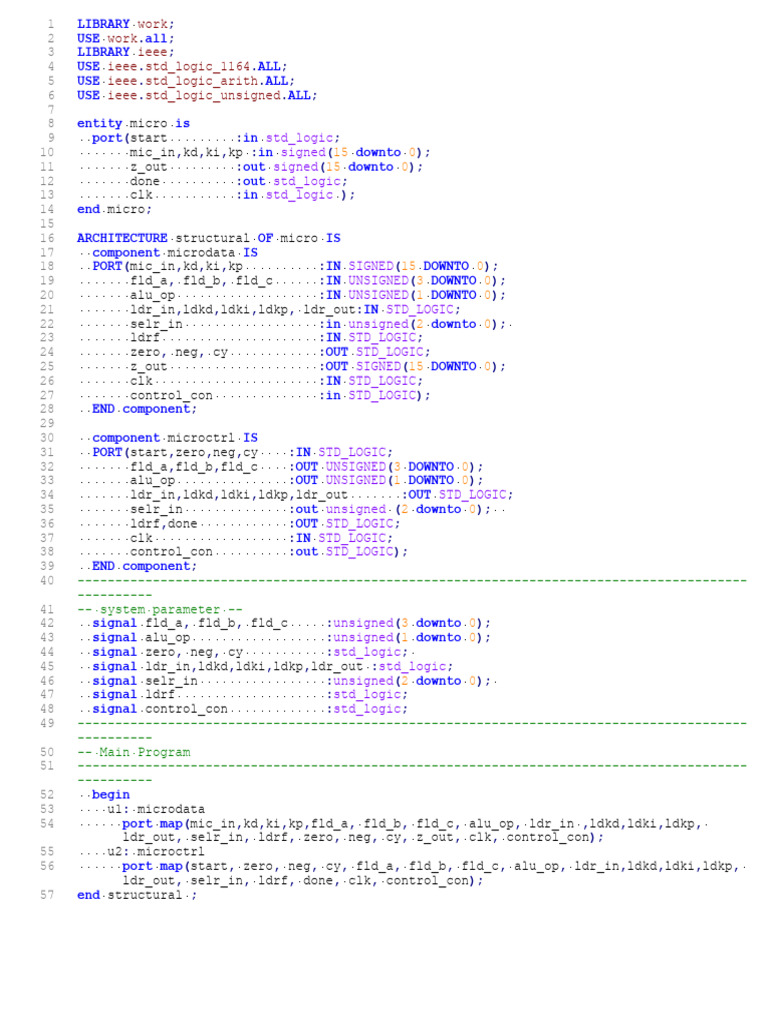Click 'ARCHITECTURE structural OF micro IS'
This screenshot has height=1024, width=768.
point(208,238)
